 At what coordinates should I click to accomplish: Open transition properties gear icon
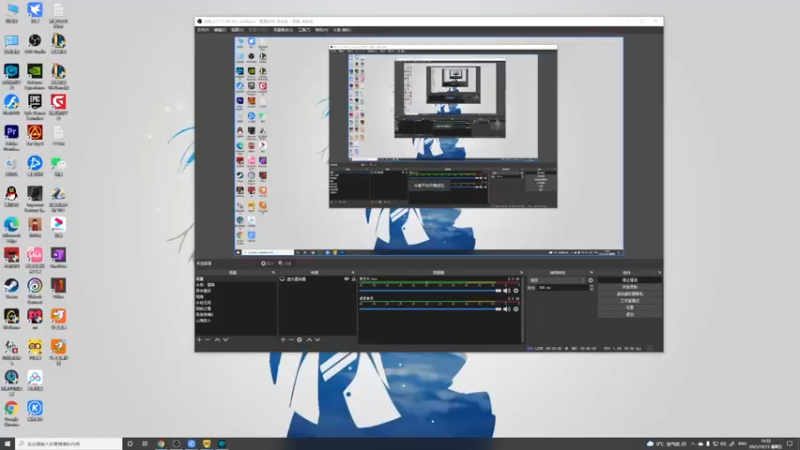coord(591,280)
